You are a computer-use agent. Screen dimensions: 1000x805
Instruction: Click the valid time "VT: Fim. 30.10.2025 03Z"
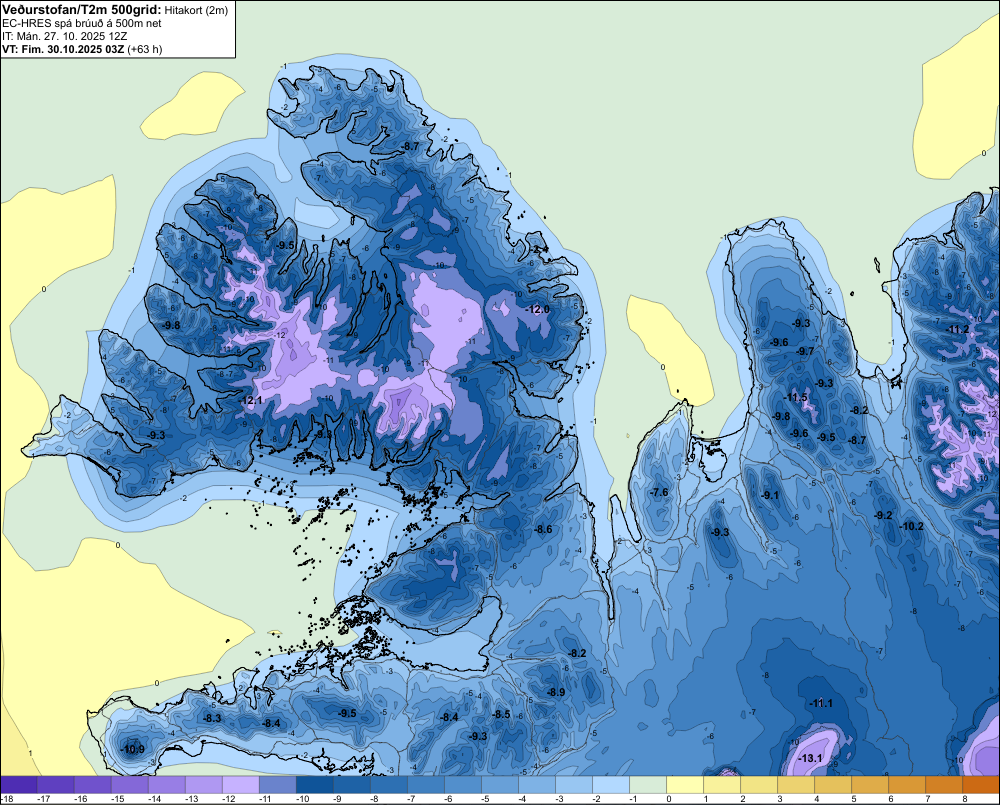pos(63,49)
